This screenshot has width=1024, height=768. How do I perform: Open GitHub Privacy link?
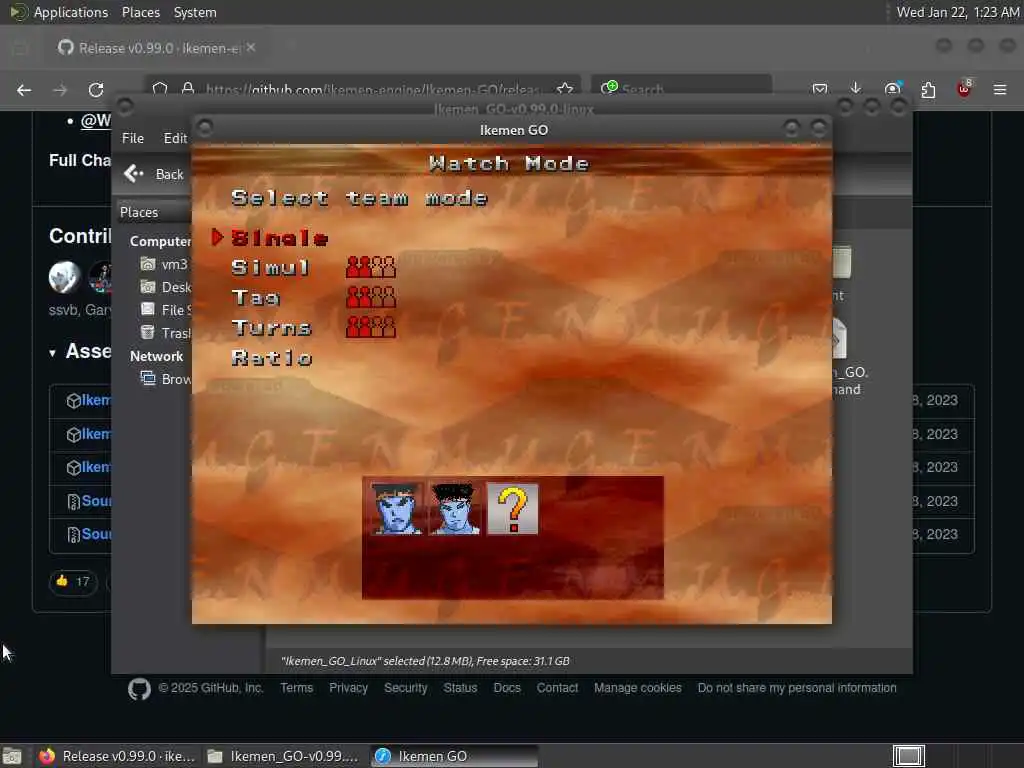click(x=348, y=688)
